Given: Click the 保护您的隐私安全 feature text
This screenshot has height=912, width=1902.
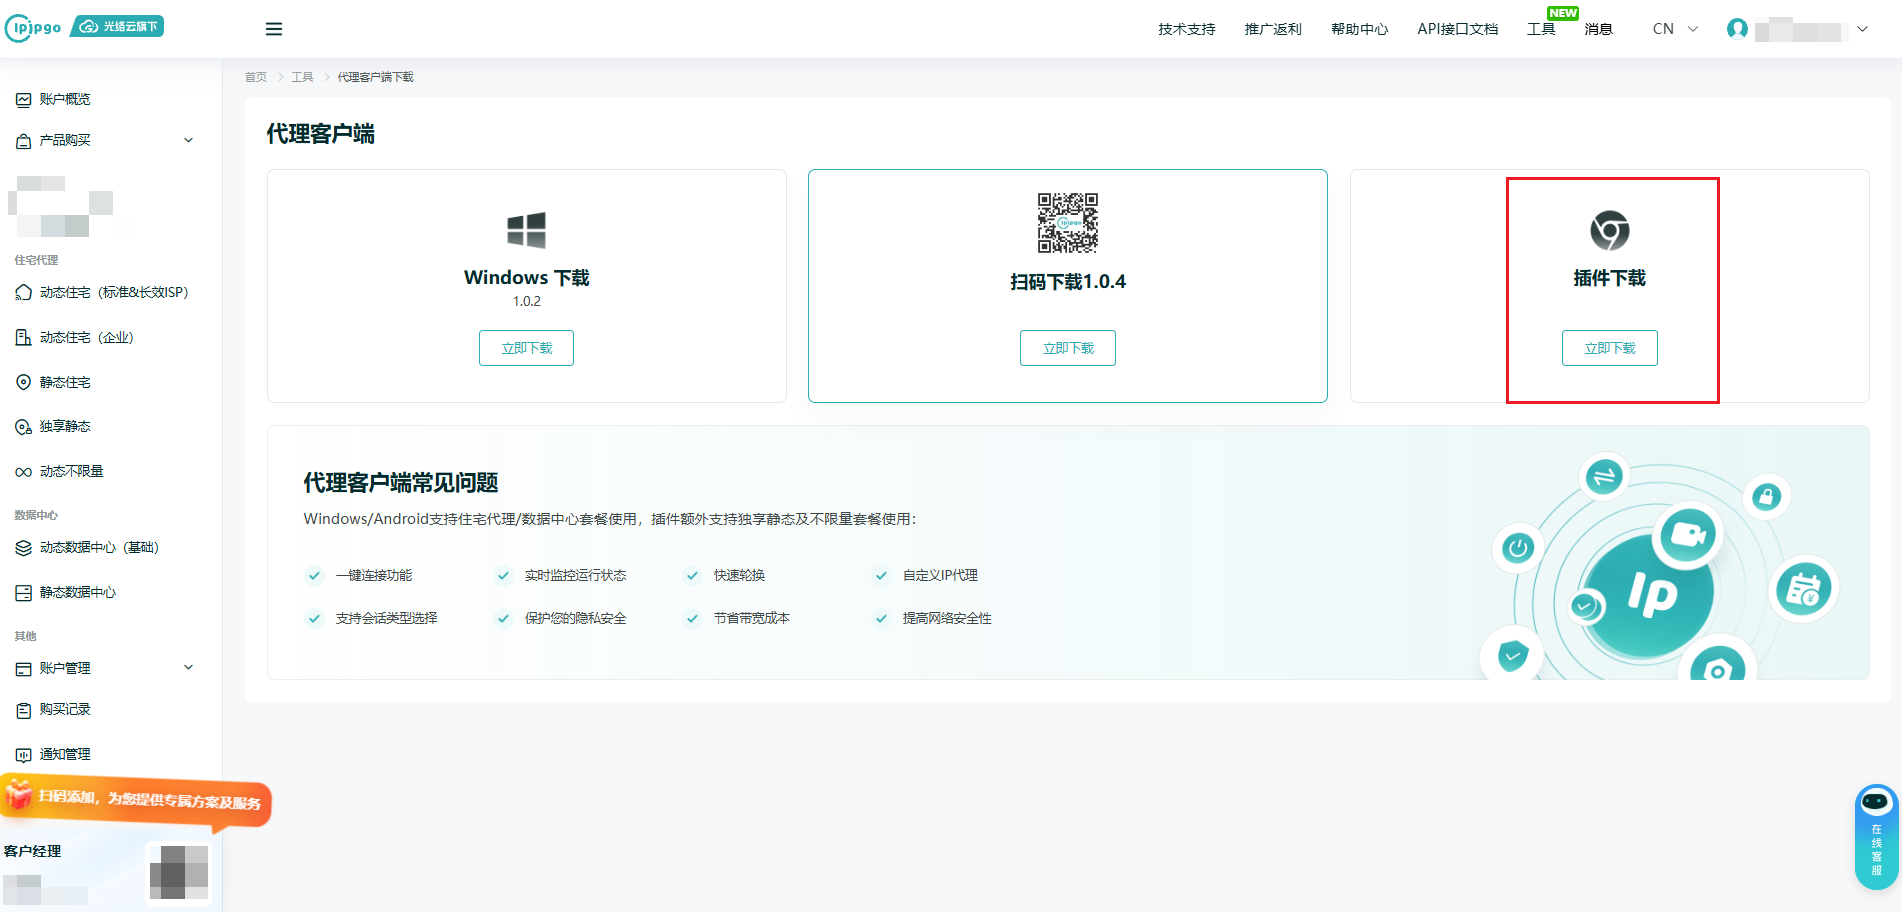Looking at the screenshot, I should pos(575,618).
